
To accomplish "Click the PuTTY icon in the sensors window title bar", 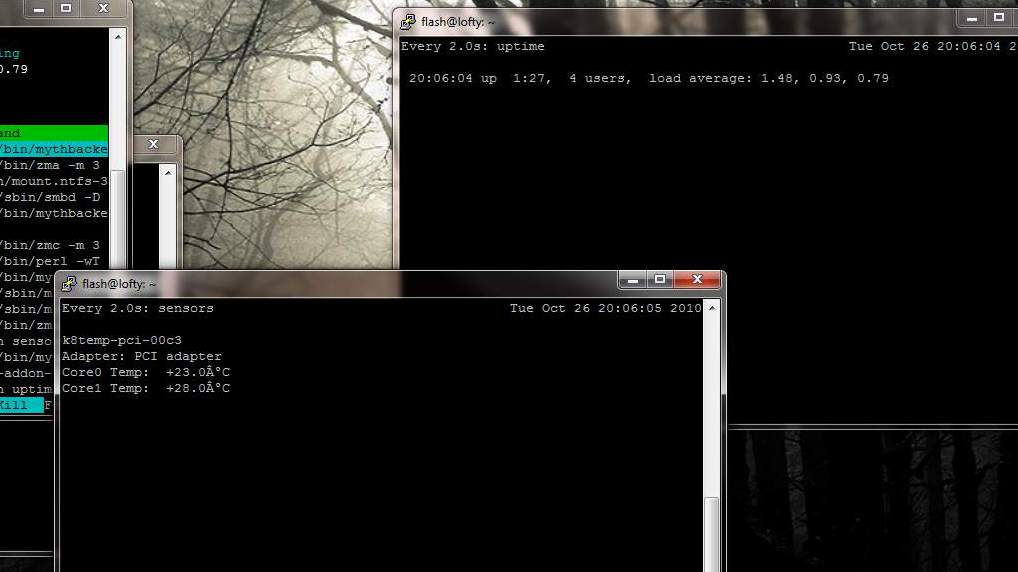I will click(69, 284).
